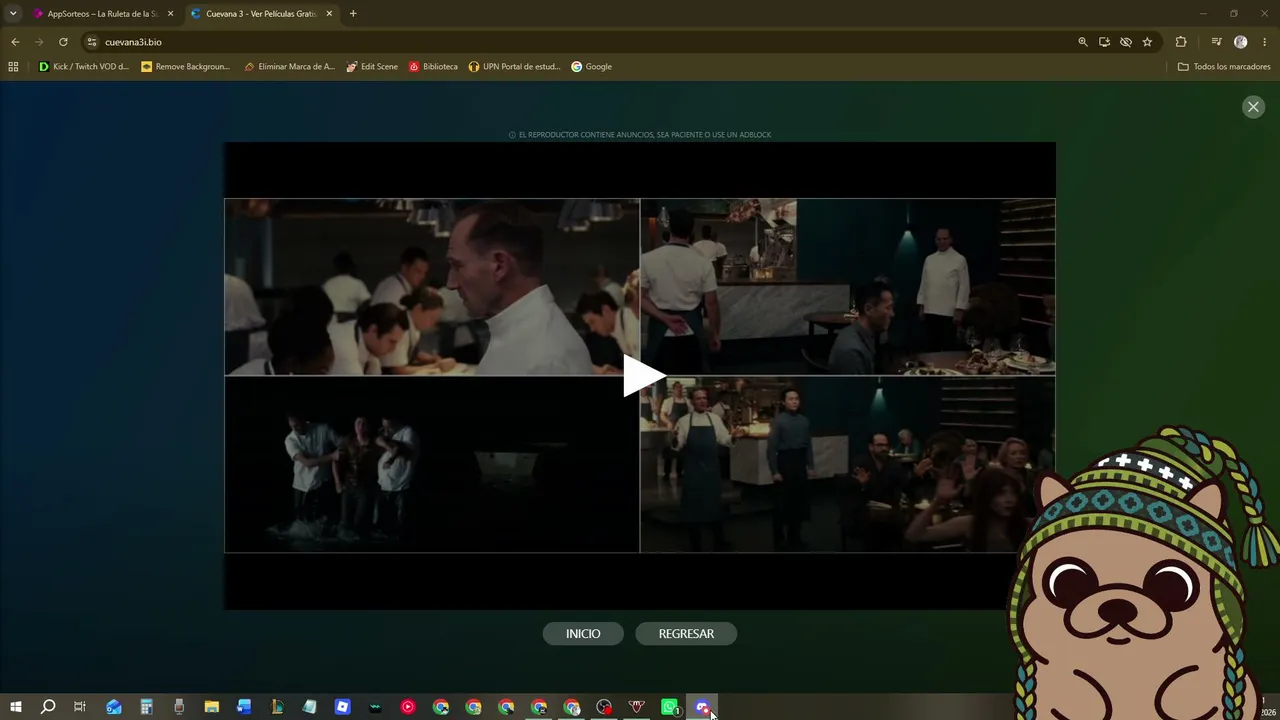Click the REGRESAR button
This screenshot has width=1280, height=720.
point(686,634)
